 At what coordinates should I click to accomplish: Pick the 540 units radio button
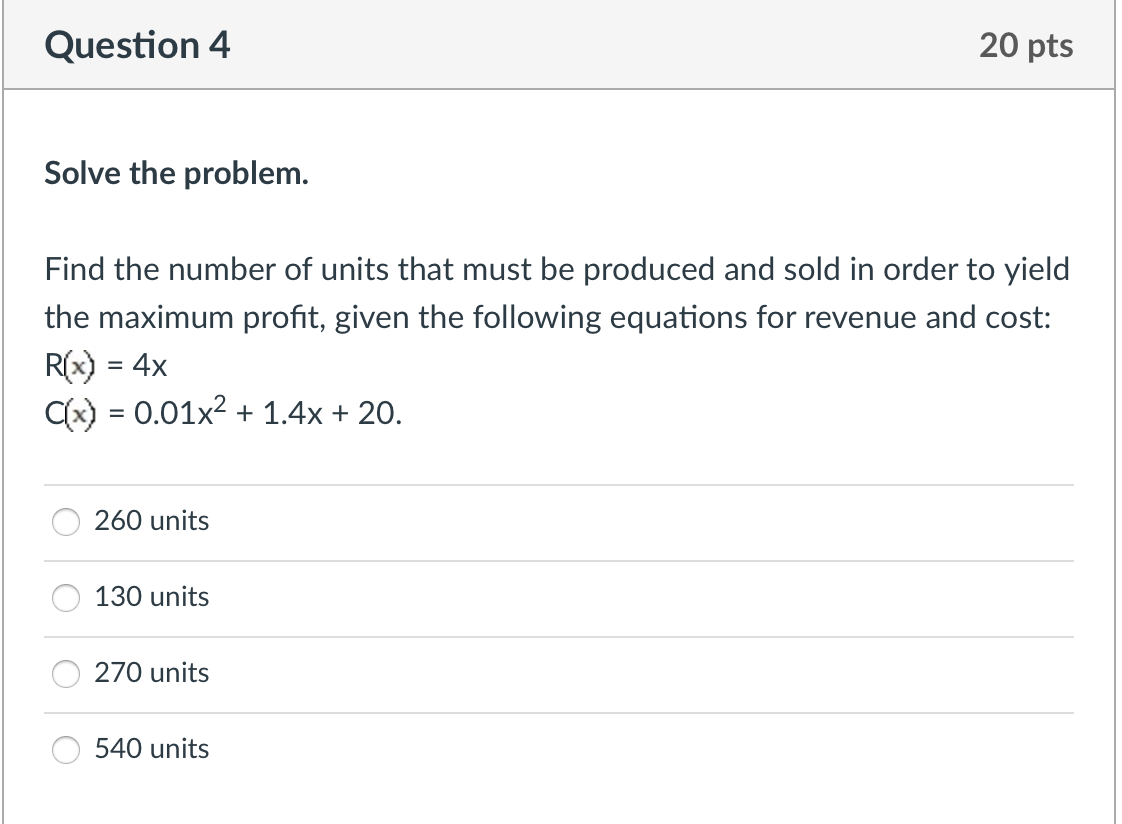(66, 750)
